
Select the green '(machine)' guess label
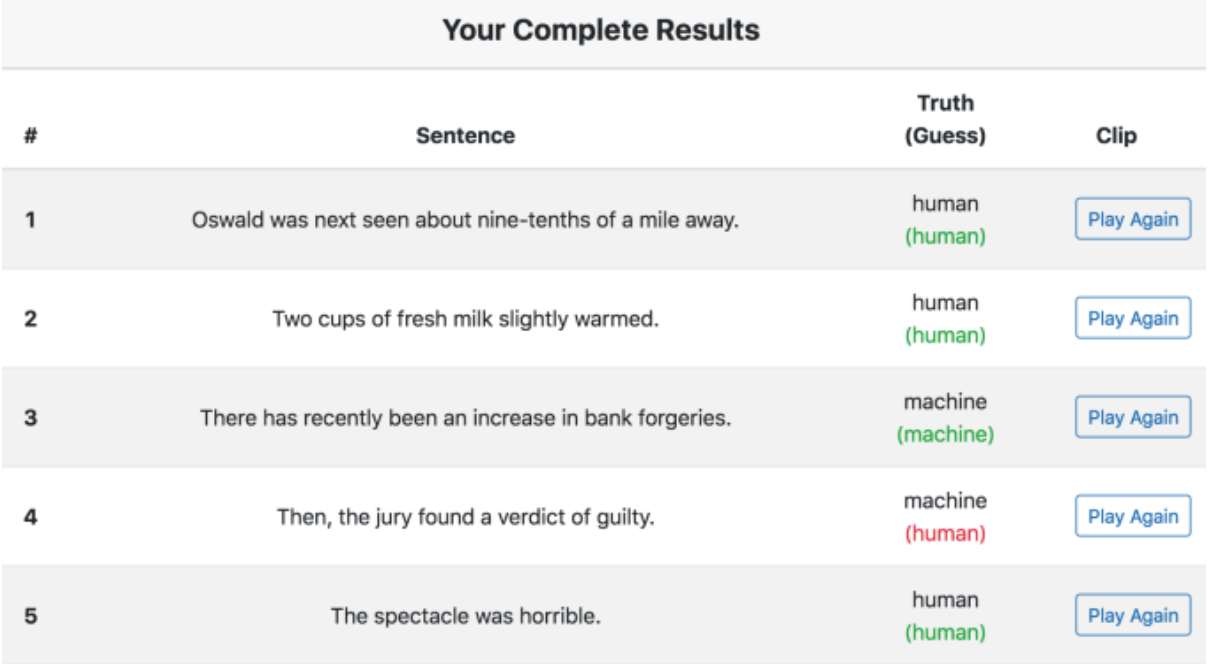pyautogui.click(x=945, y=435)
